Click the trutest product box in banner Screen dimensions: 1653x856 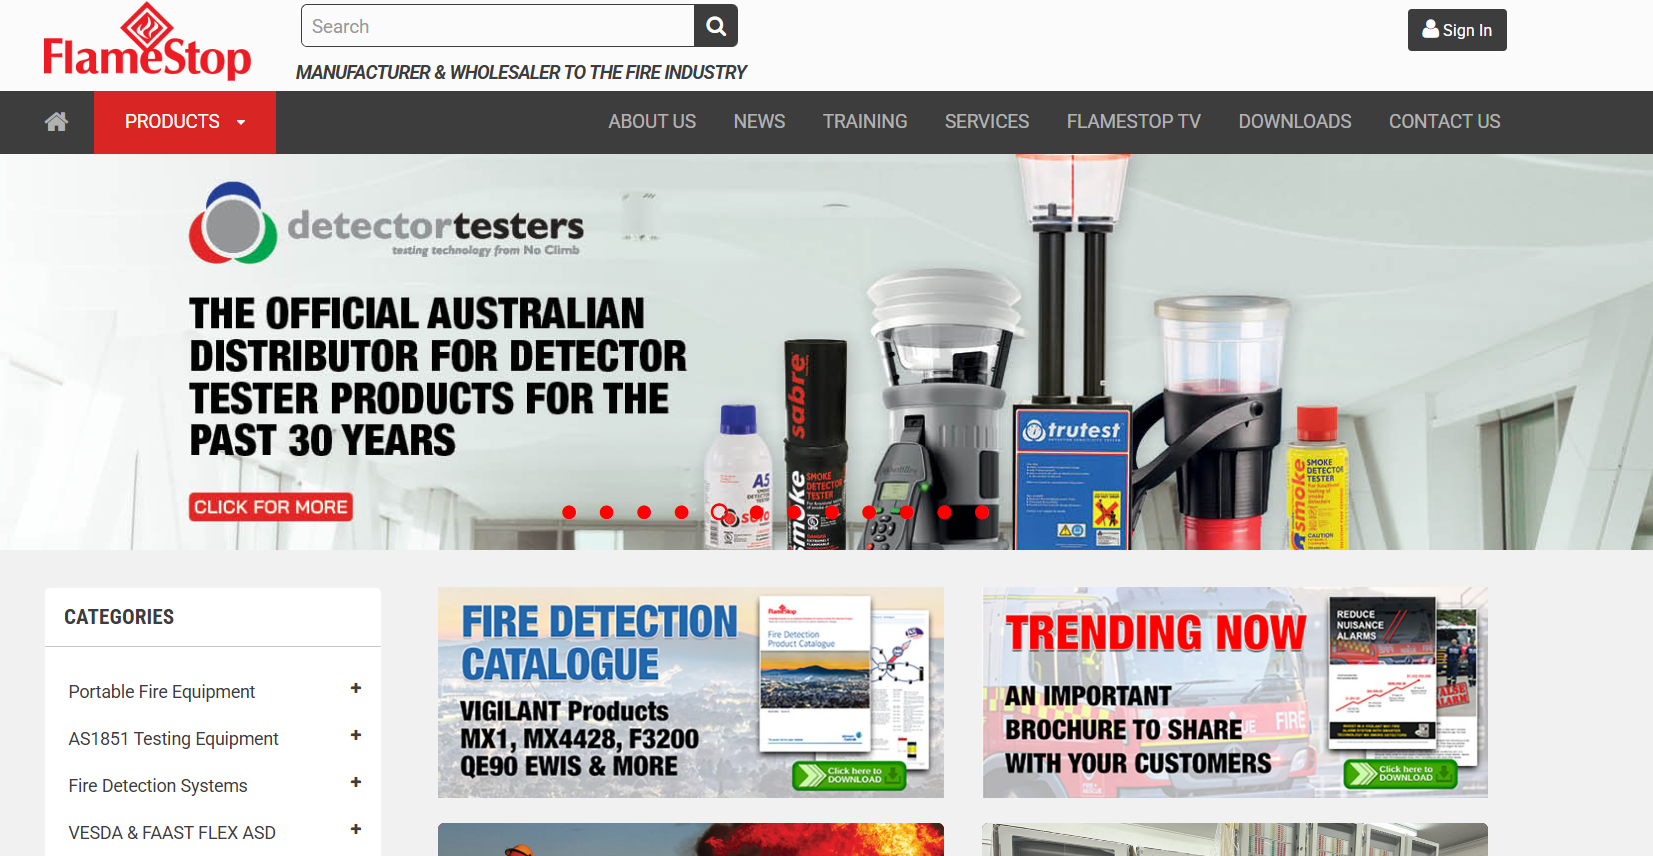[1073, 478]
